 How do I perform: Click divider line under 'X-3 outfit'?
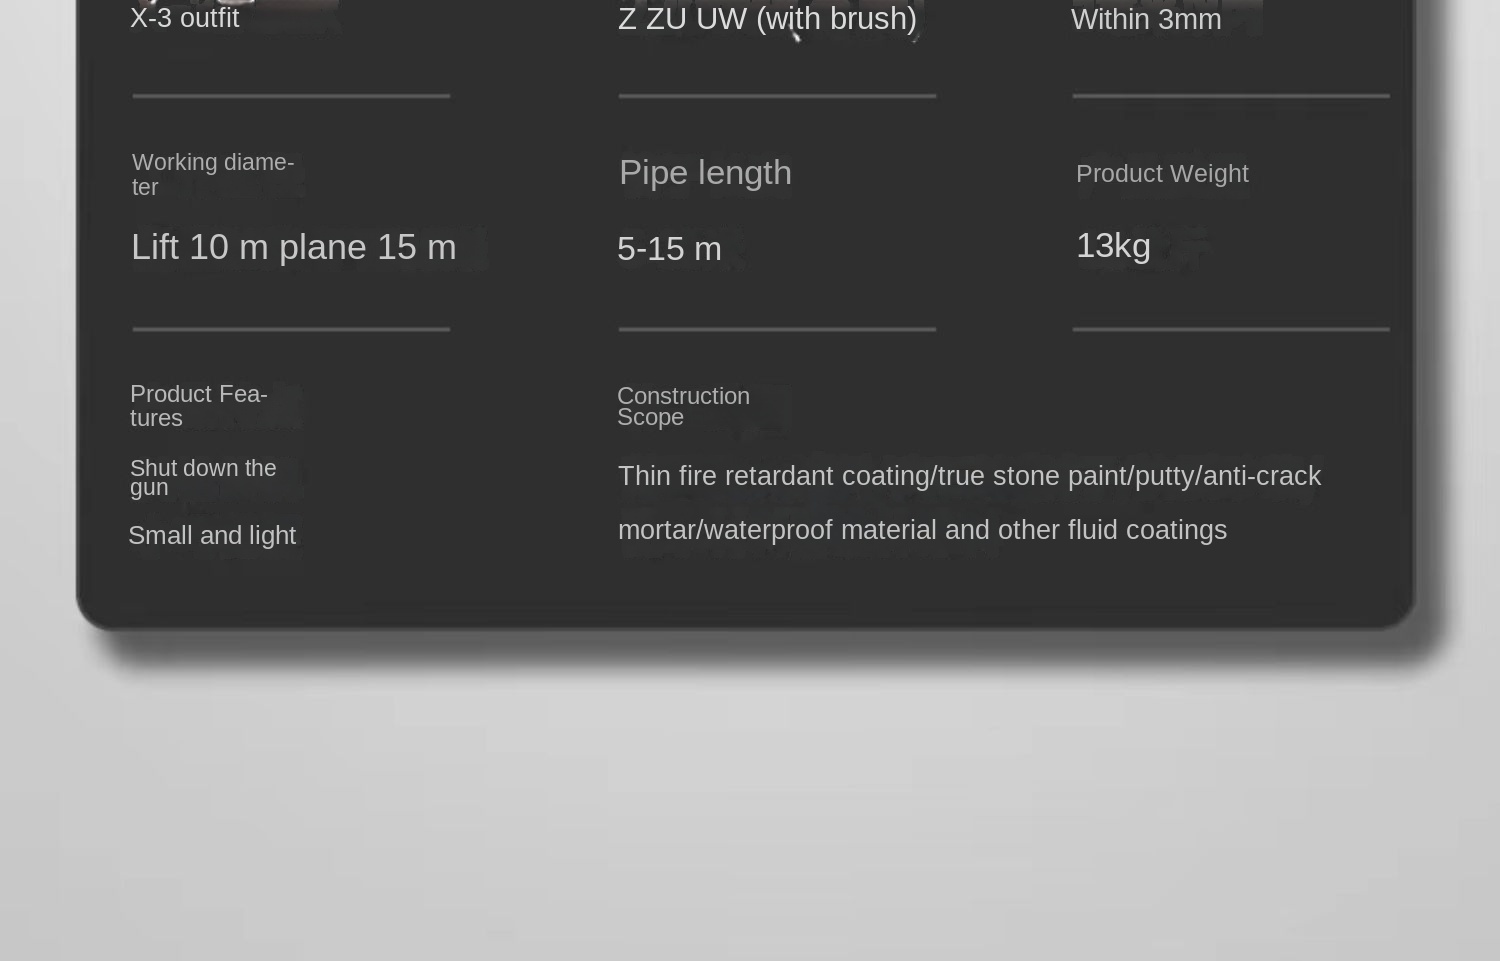[x=291, y=96]
